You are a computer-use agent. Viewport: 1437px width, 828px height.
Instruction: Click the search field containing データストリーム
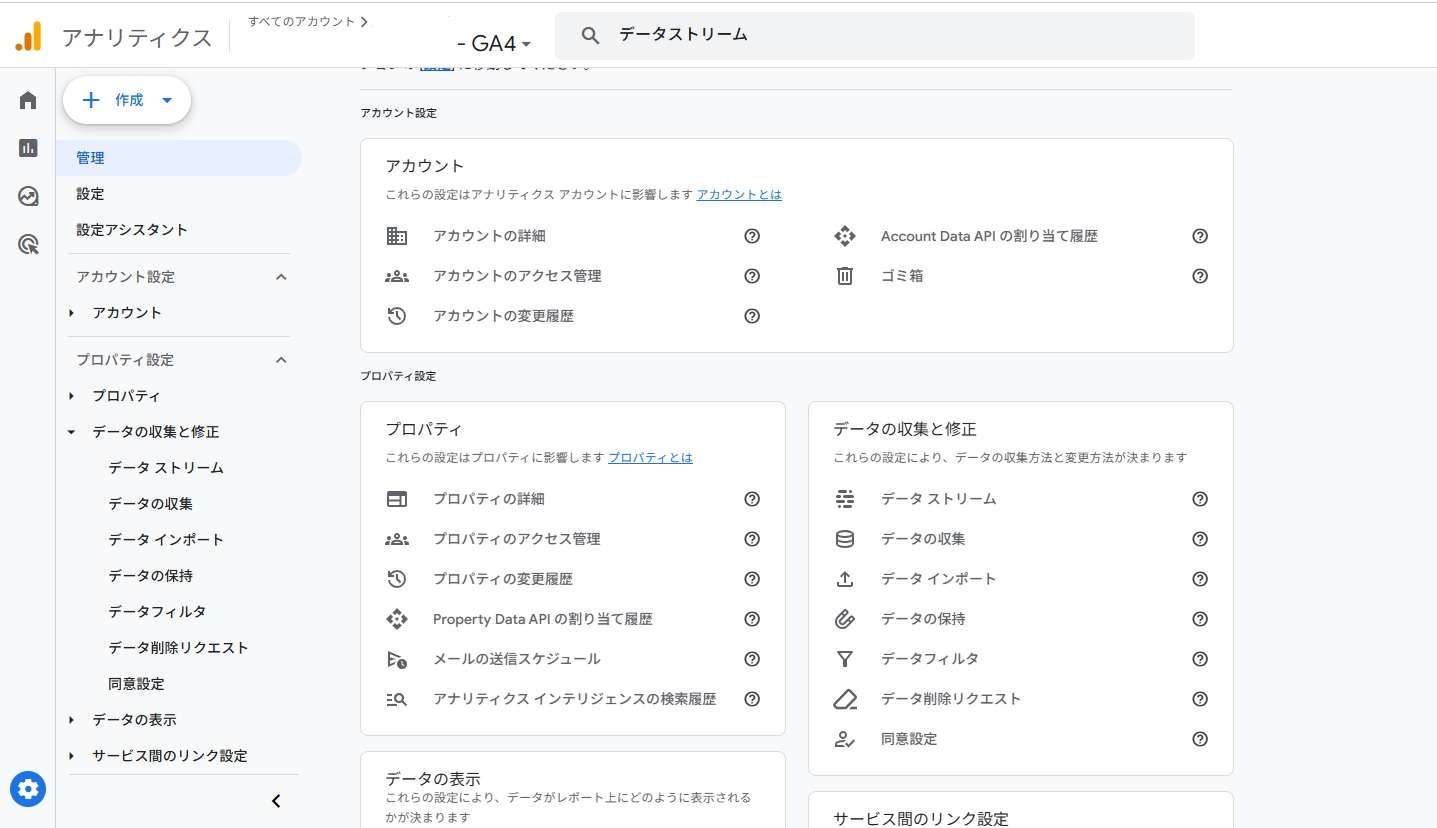(875, 36)
